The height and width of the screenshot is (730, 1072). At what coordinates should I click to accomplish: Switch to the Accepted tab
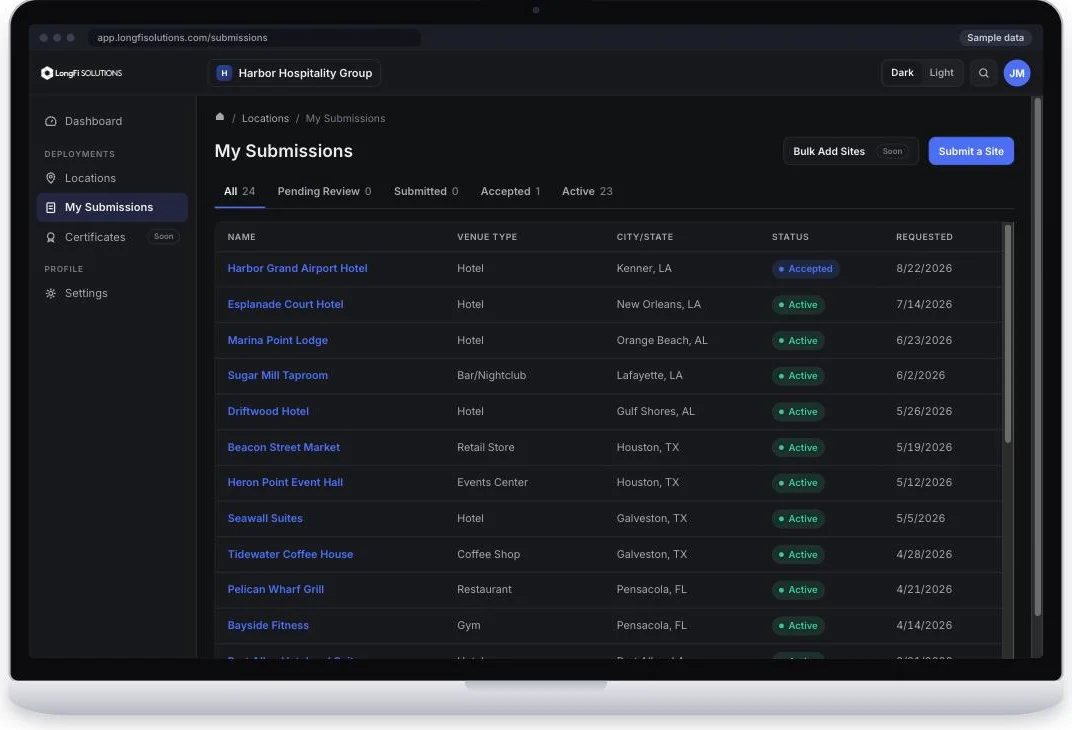tap(510, 191)
